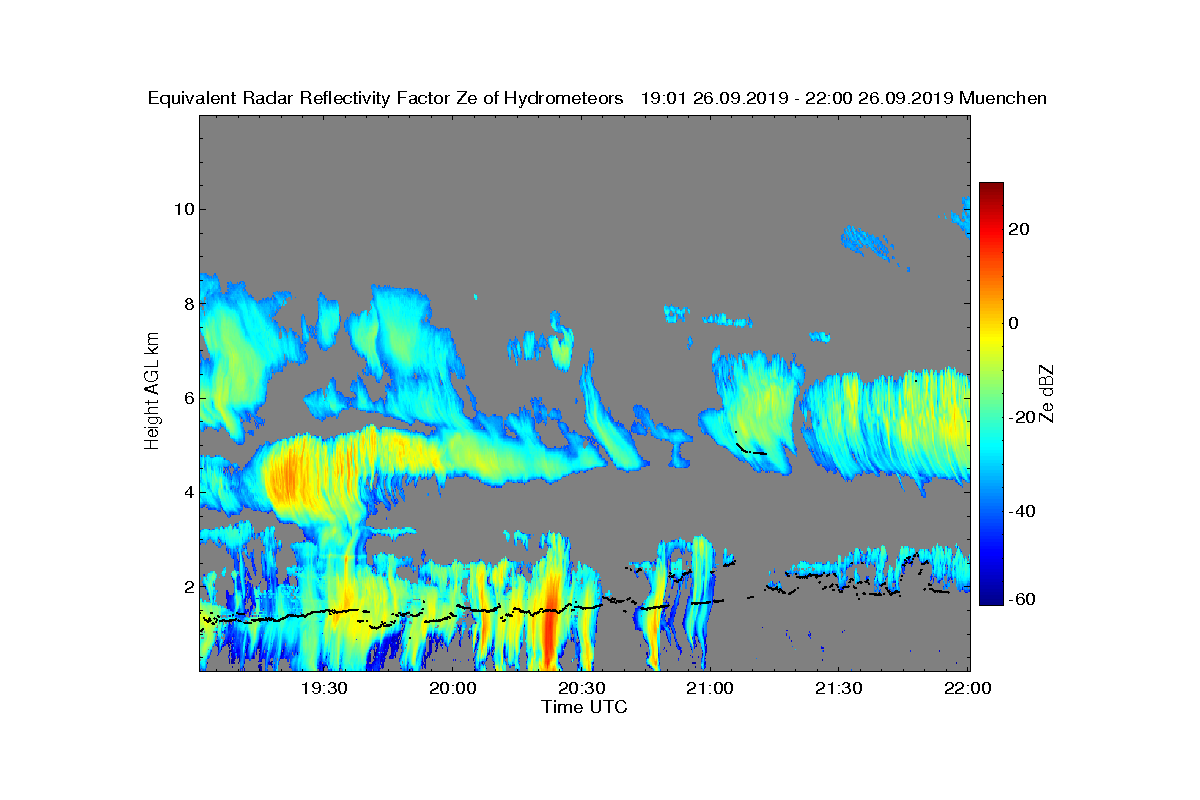The width and height of the screenshot is (1200, 800).
Task: Click the 'Time UTC' axis label
Action: (x=585, y=707)
